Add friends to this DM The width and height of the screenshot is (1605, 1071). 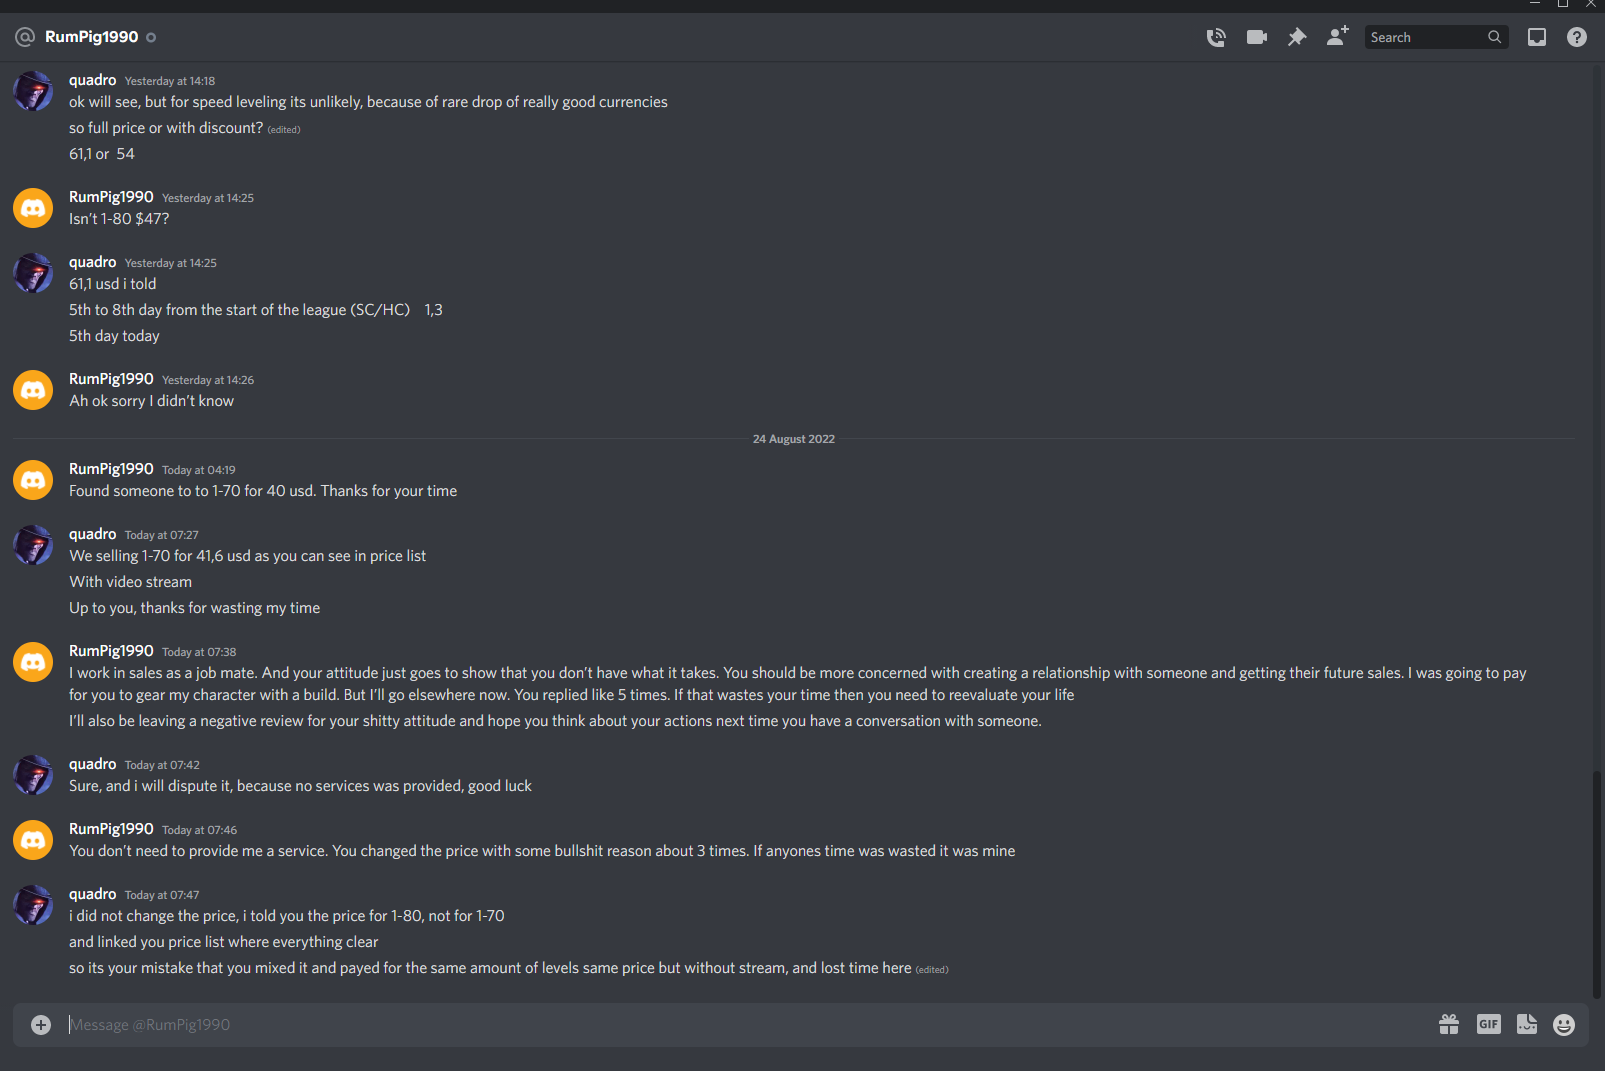click(x=1337, y=37)
